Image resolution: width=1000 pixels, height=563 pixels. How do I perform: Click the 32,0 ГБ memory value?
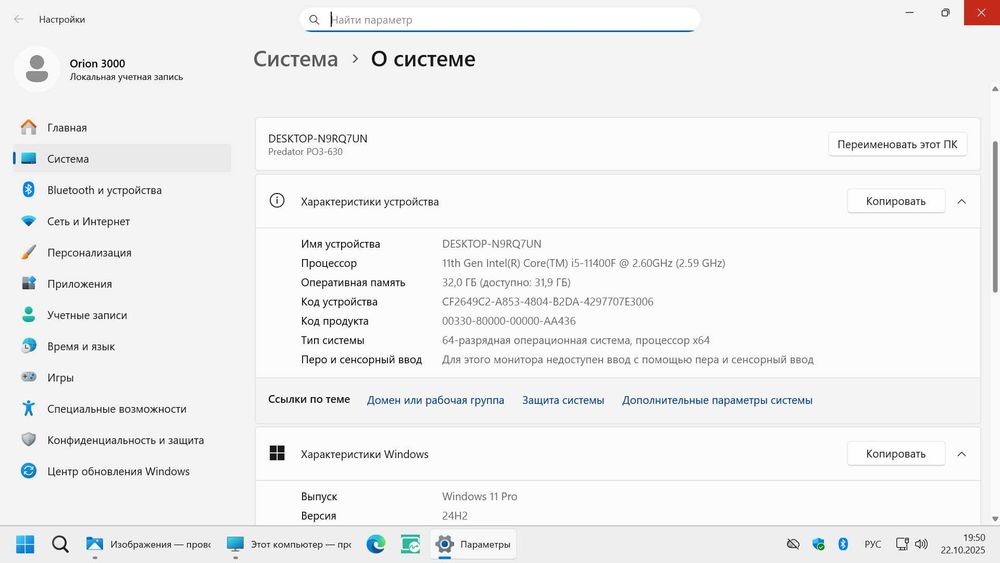pos(506,282)
